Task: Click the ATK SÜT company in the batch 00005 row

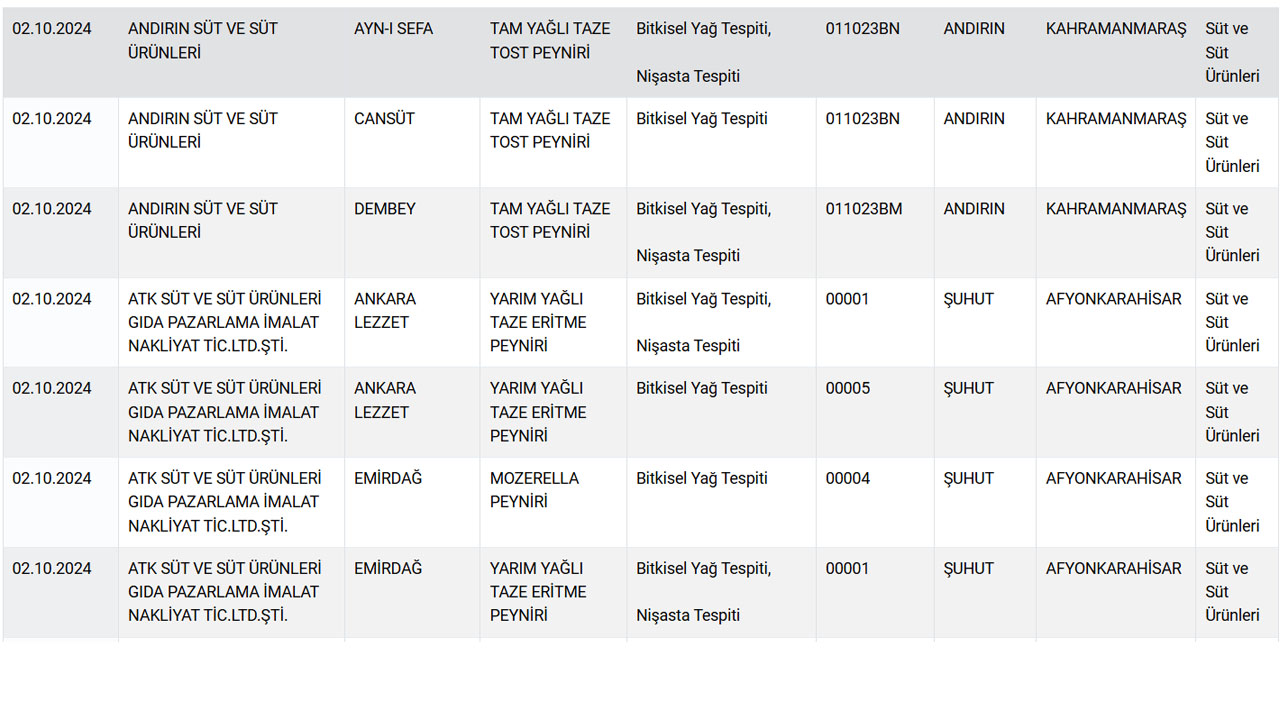Action: 224,412
